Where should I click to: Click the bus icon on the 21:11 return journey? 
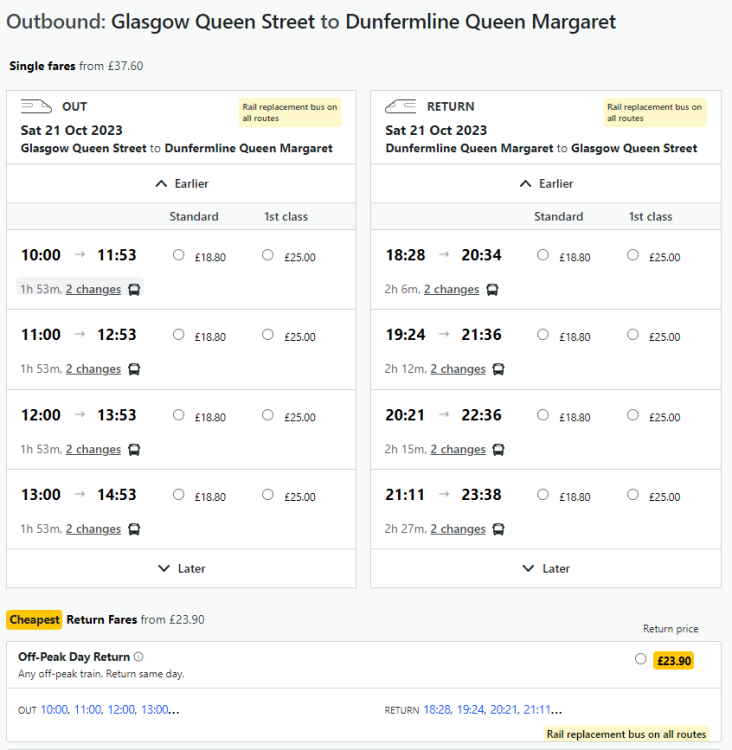(499, 530)
